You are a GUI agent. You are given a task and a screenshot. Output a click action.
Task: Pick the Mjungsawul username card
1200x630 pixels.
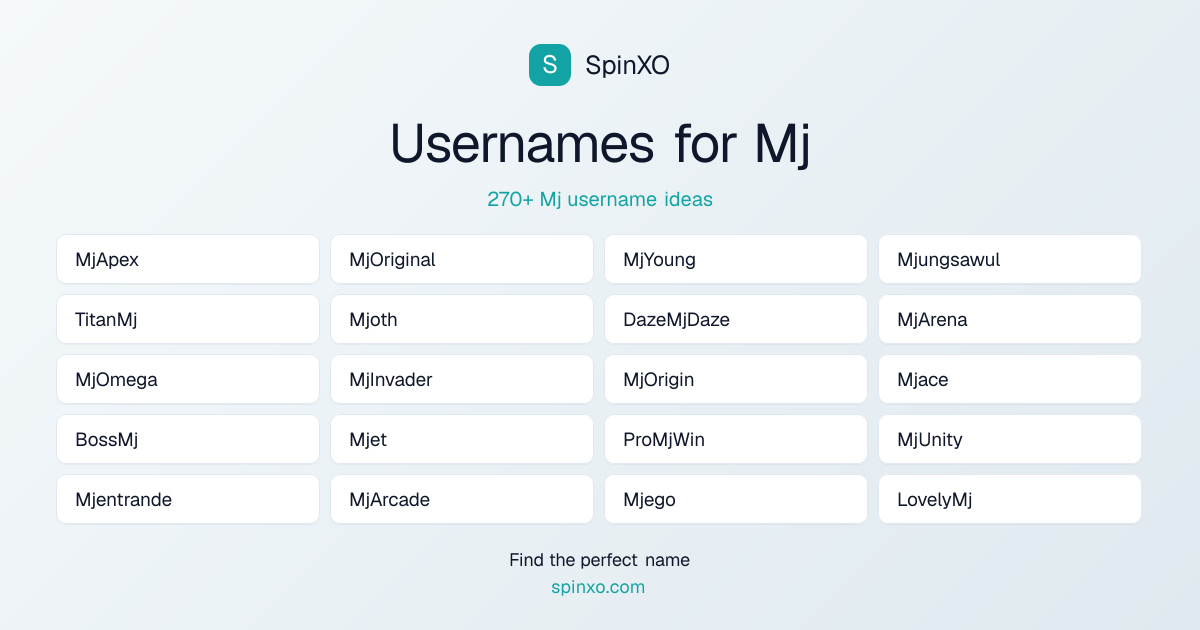(x=1010, y=259)
